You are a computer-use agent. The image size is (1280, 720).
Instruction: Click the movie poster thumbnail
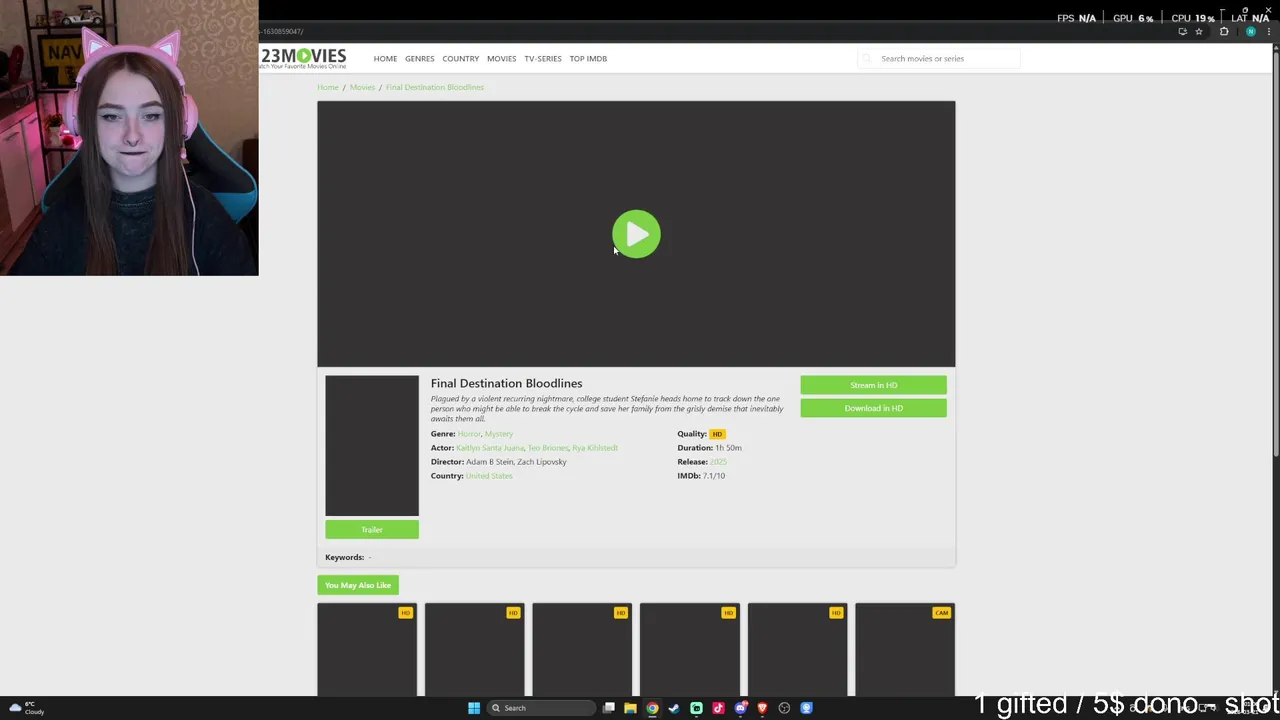372,445
